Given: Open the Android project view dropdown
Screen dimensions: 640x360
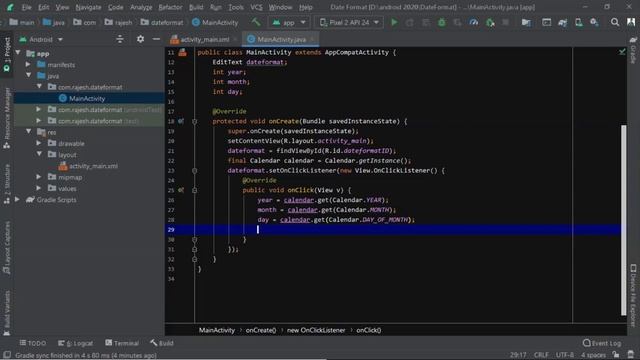Looking at the screenshot, I should click(41, 40).
